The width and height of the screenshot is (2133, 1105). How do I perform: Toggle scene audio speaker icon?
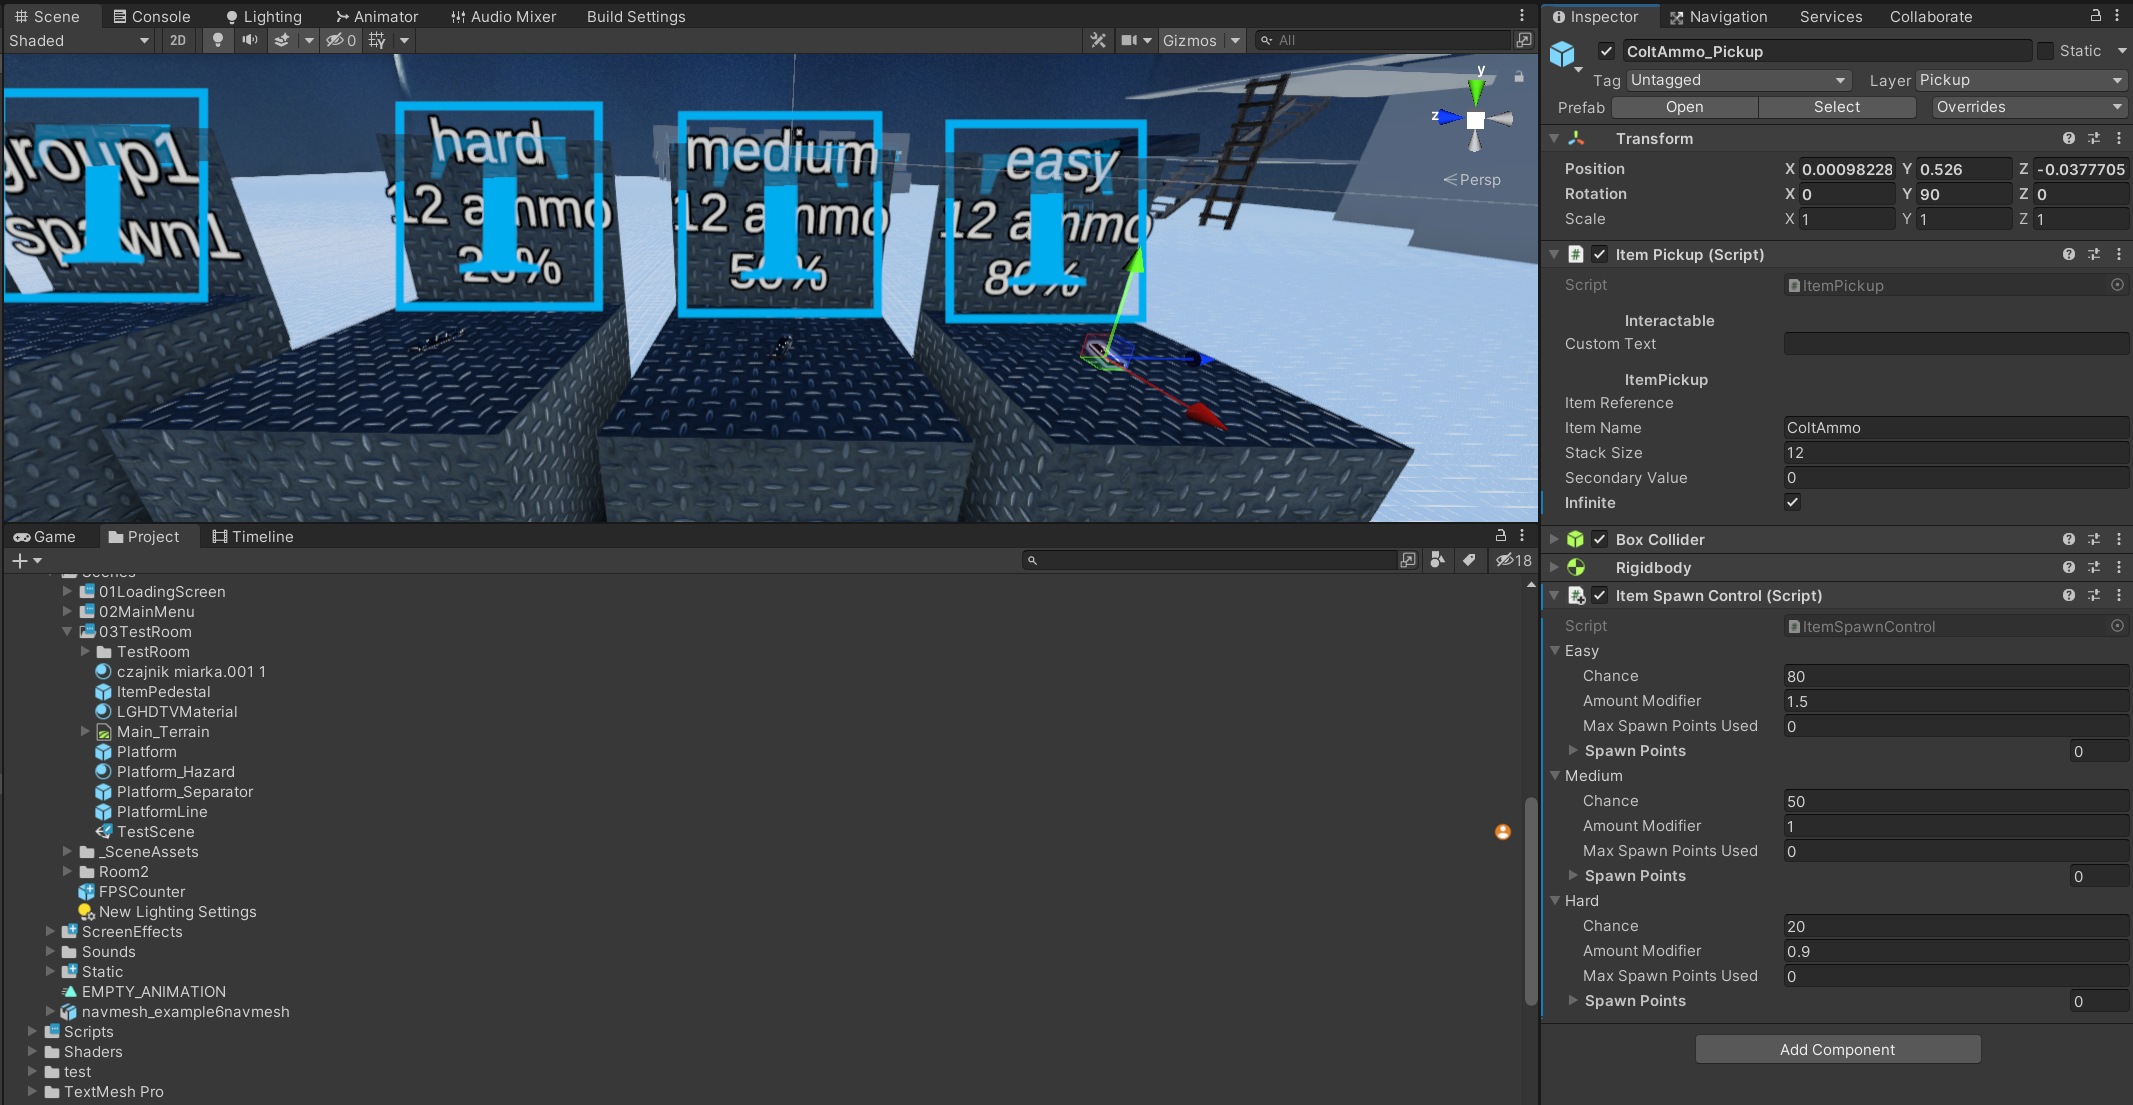click(x=250, y=40)
